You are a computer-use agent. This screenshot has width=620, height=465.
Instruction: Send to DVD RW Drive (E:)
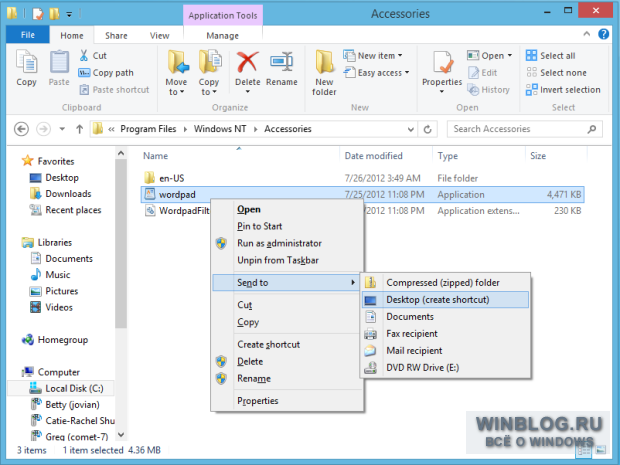445,368
